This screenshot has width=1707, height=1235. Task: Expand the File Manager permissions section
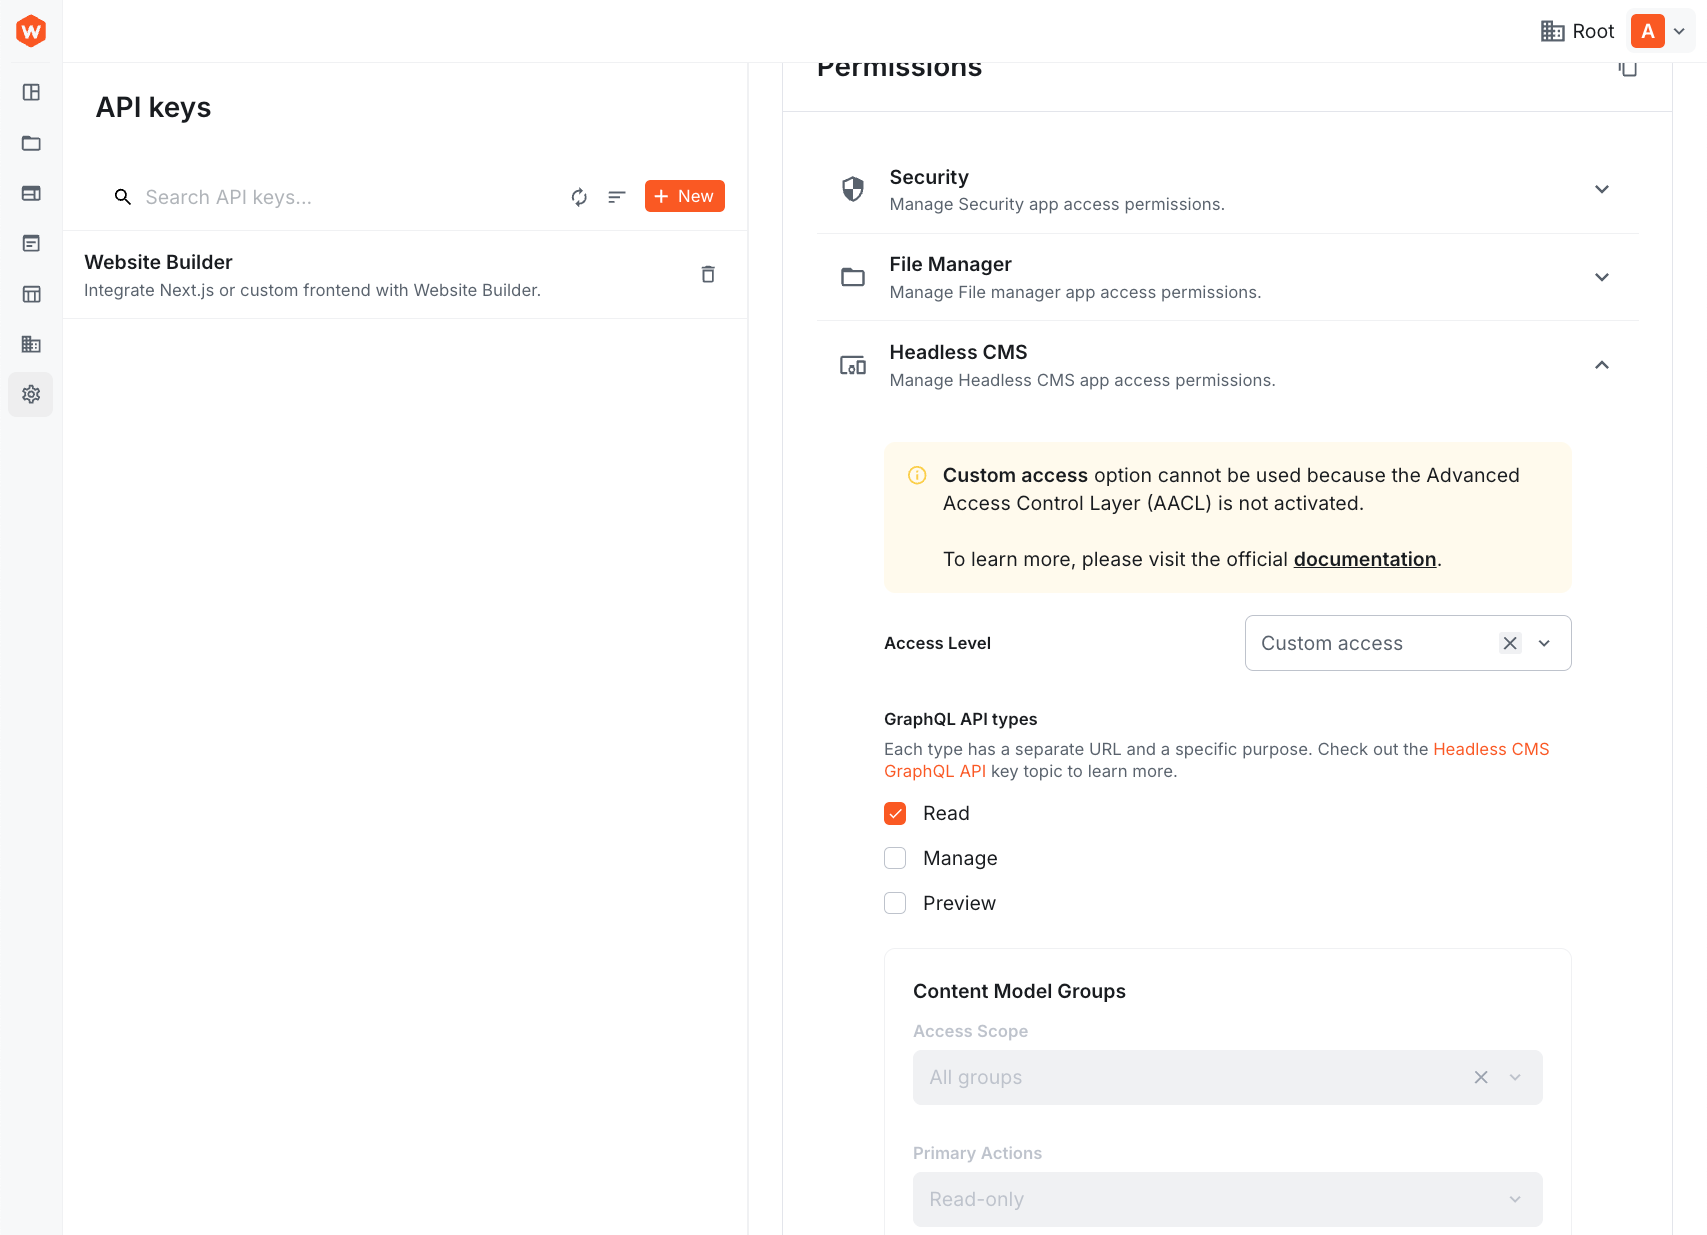click(1601, 277)
